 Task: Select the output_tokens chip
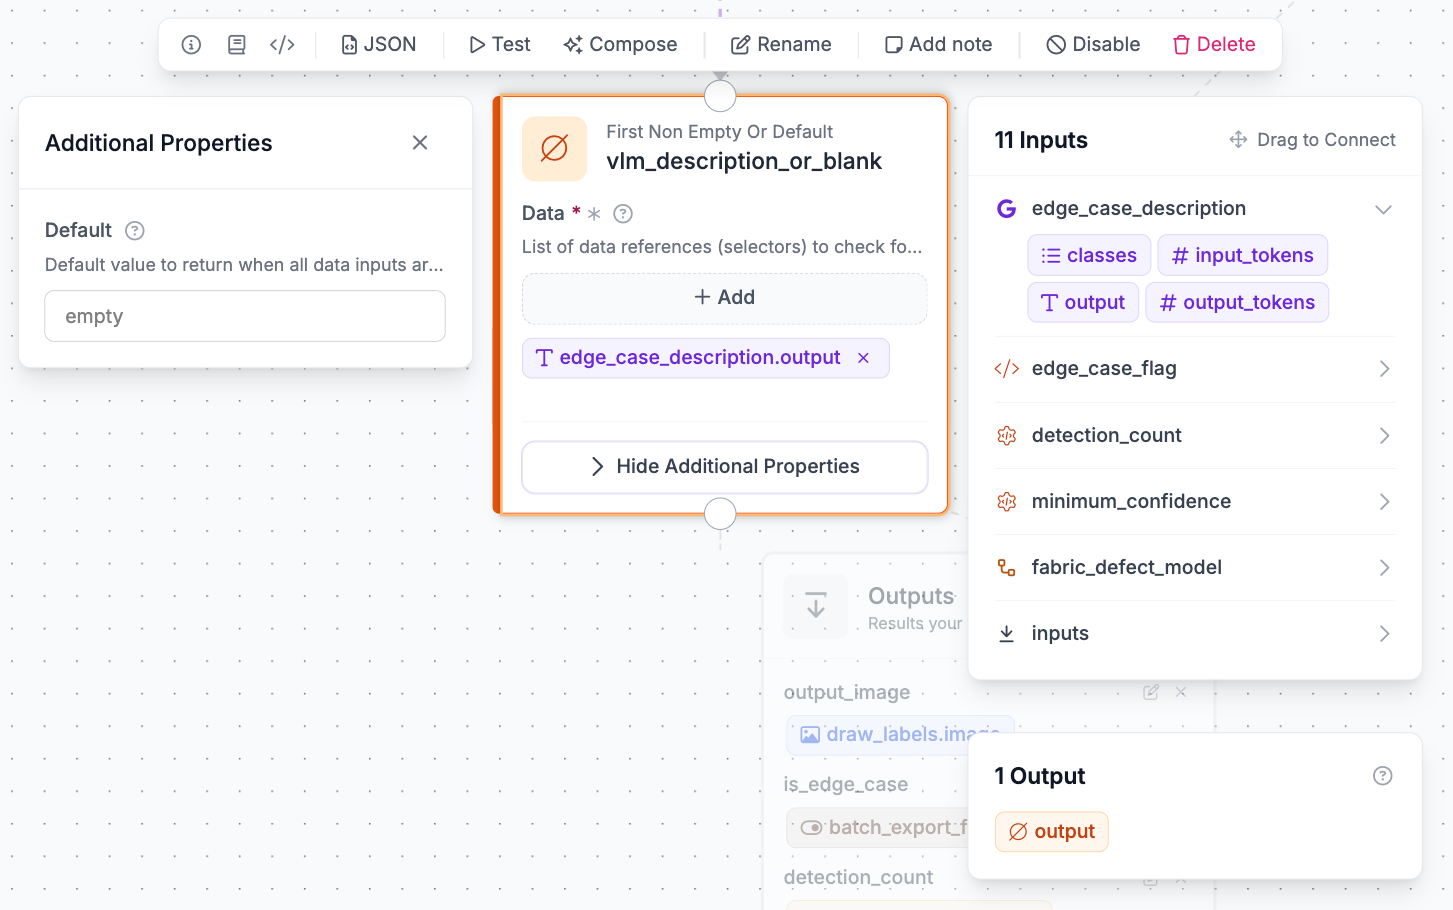[x=1237, y=303]
